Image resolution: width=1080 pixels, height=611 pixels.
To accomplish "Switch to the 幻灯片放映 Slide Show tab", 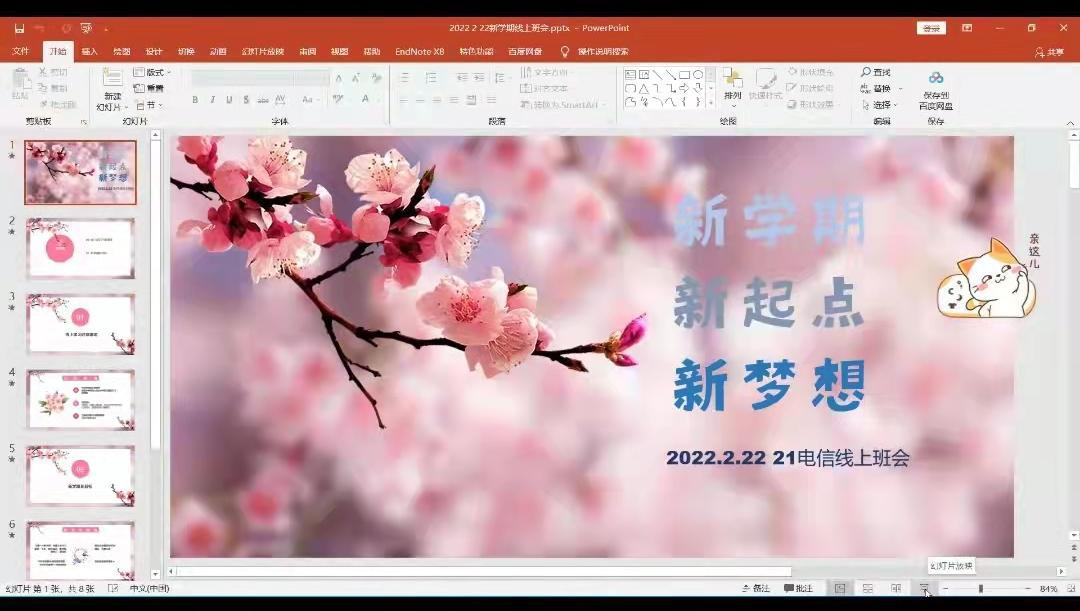I will click(x=262, y=52).
